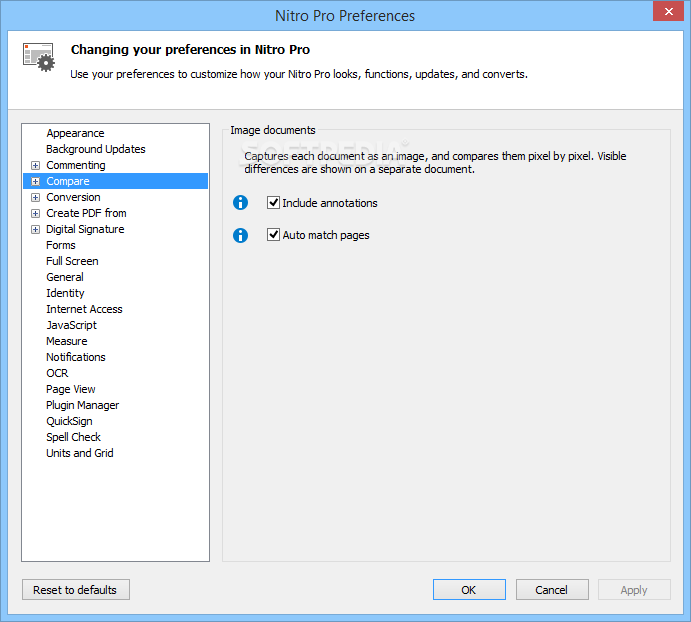
Task: Expand the Create PDF from node
Action: pyautogui.click(x=35, y=213)
